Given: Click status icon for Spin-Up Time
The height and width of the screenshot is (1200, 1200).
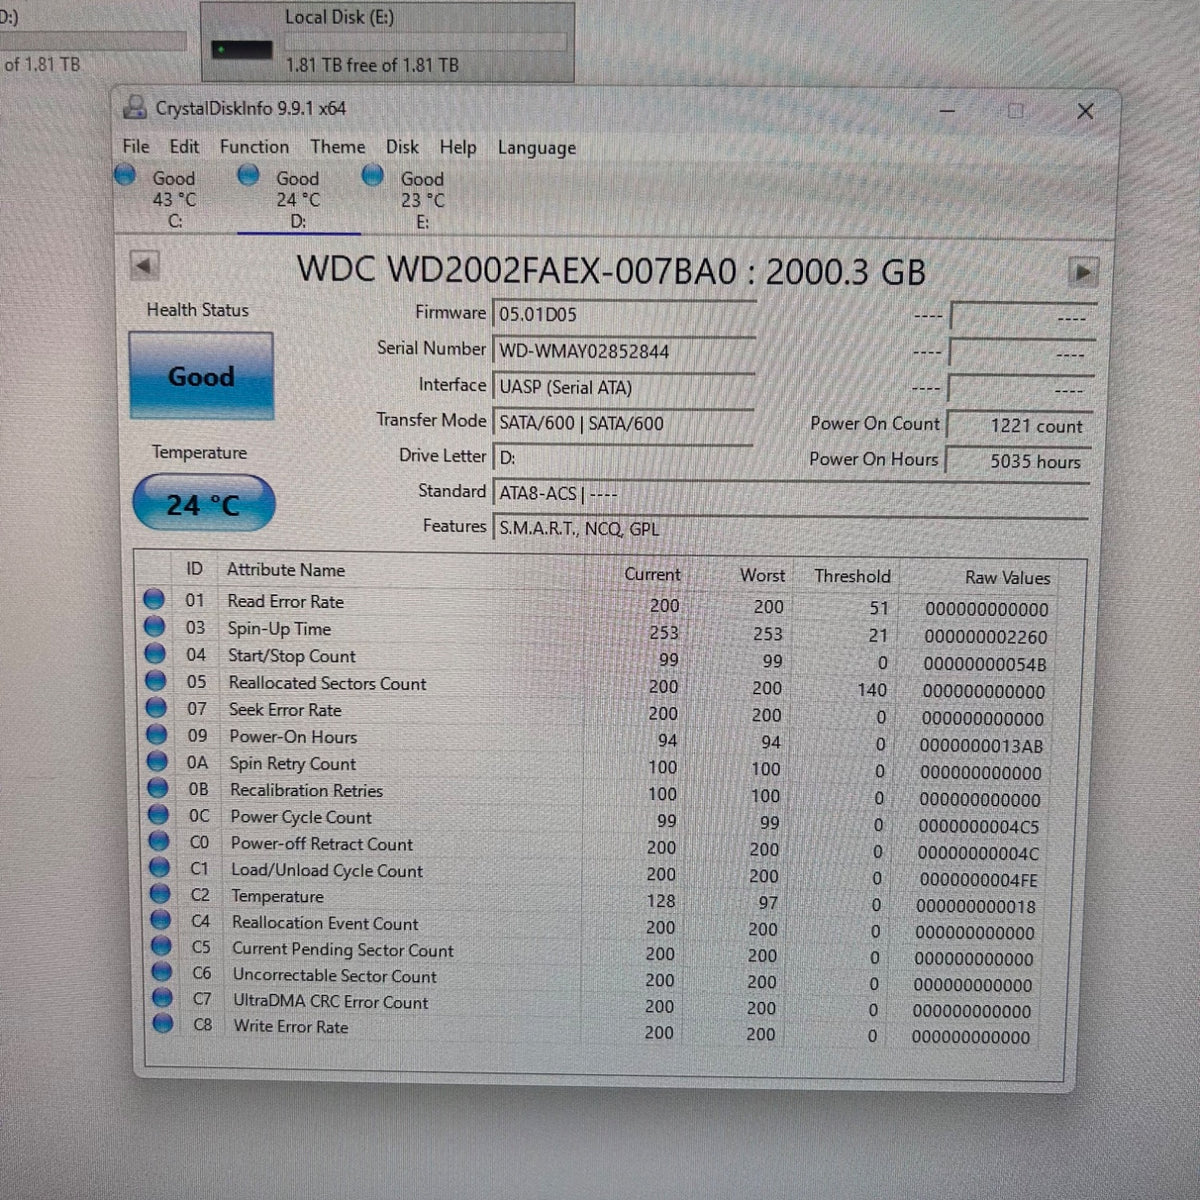Looking at the screenshot, I should (154, 626).
